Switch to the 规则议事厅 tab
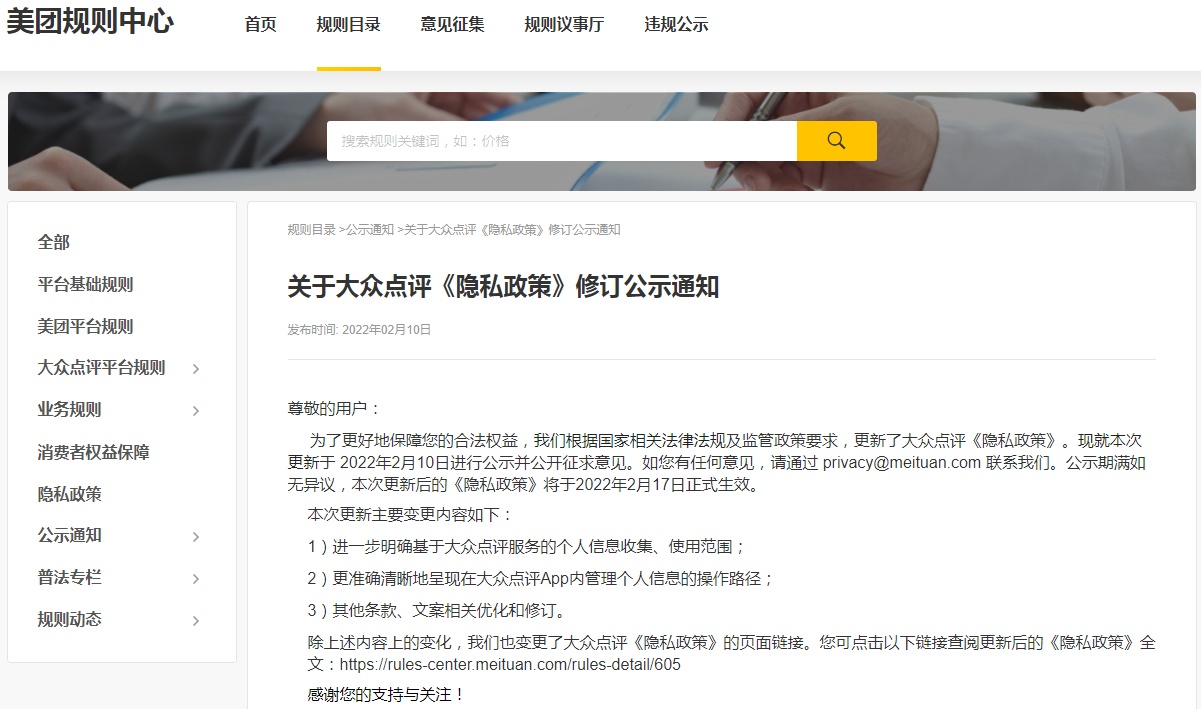This screenshot has height=709, width=1201. coord(565,25)
